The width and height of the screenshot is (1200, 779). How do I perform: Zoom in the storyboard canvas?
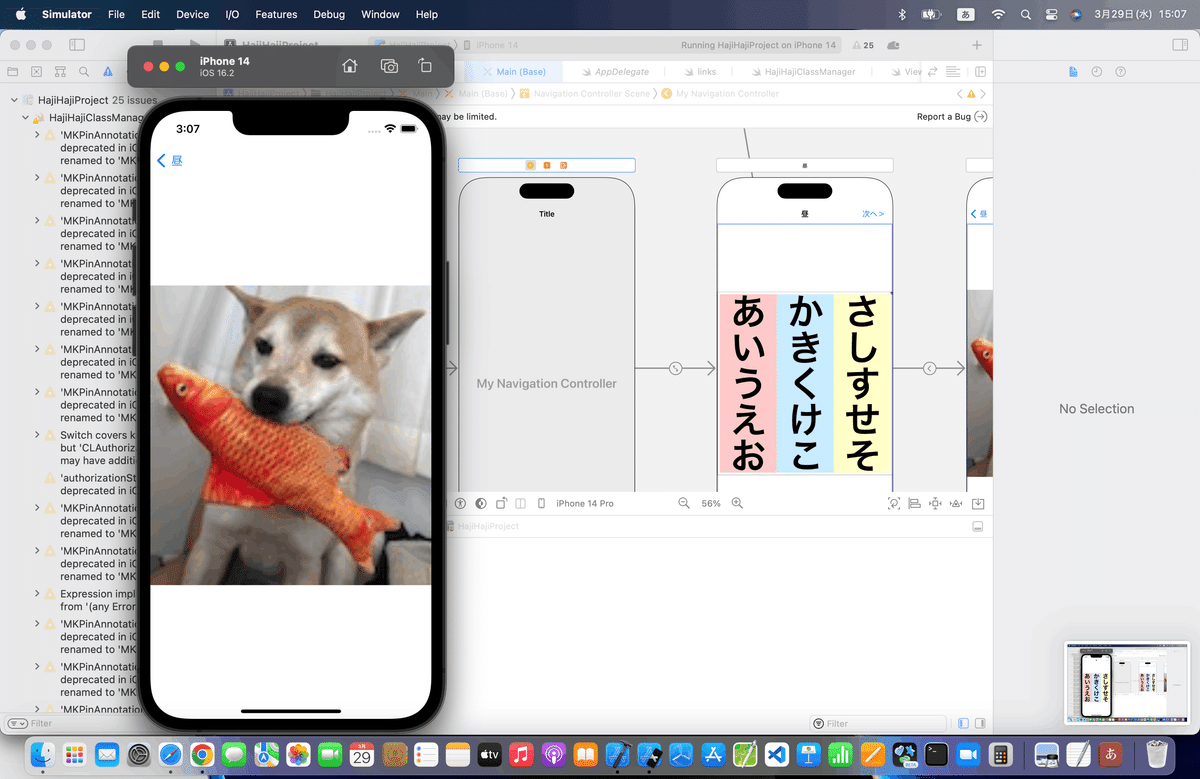(x=737, y=503)
